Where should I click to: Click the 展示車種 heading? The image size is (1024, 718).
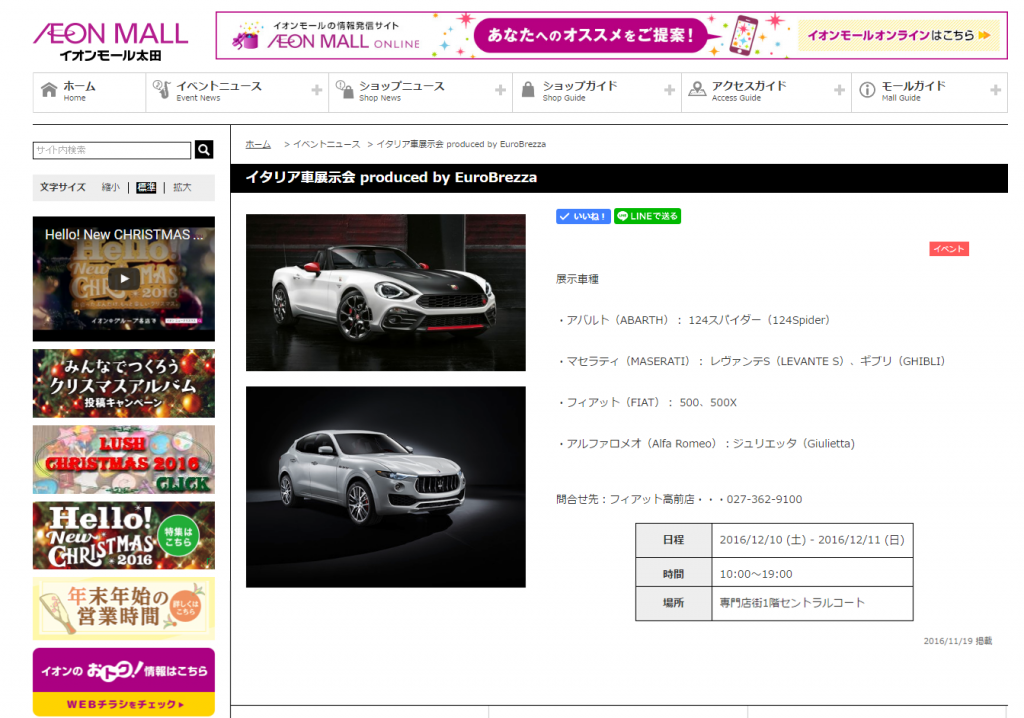point(577,279)
